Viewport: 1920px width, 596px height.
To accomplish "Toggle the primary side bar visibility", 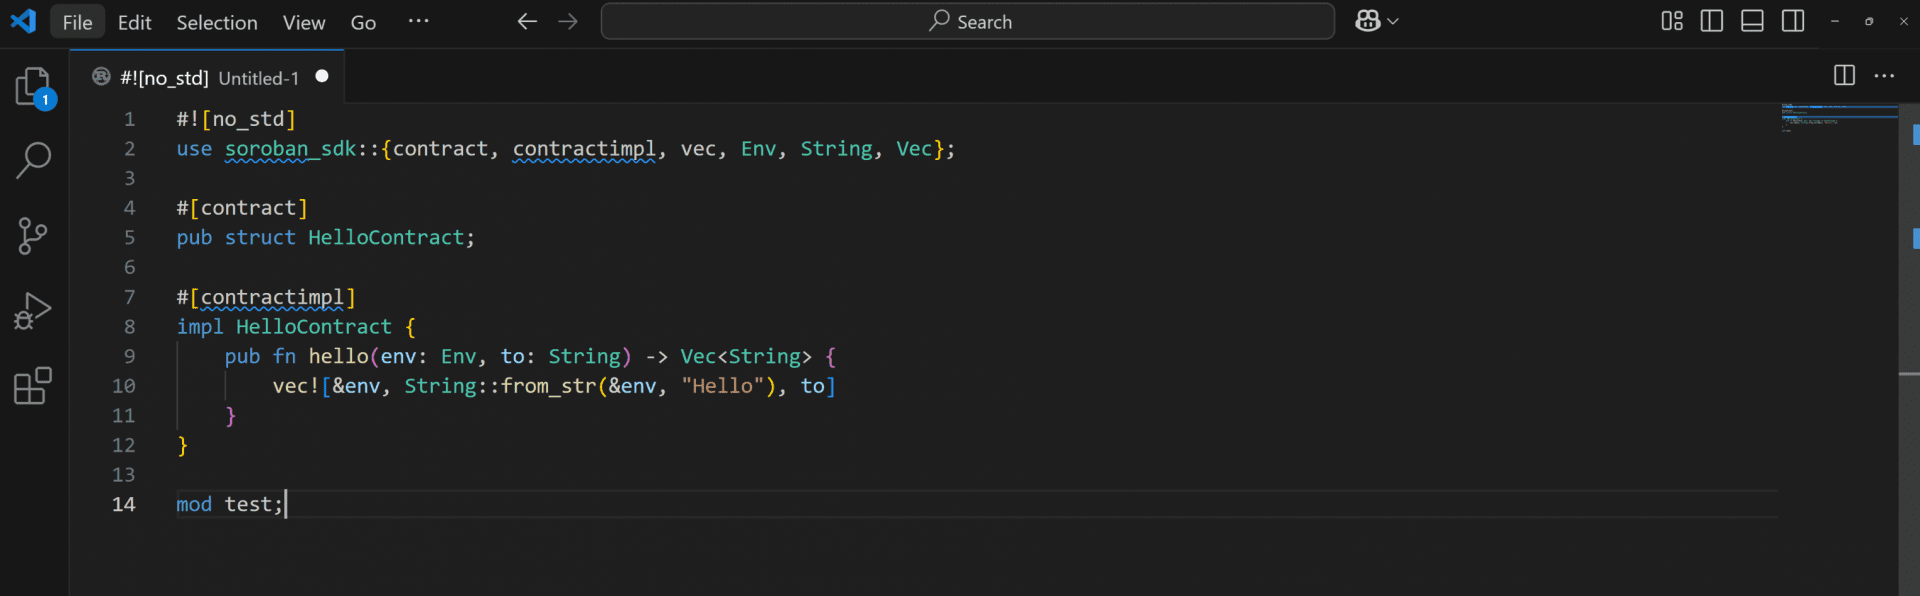I will click(x=1711, y=22).
